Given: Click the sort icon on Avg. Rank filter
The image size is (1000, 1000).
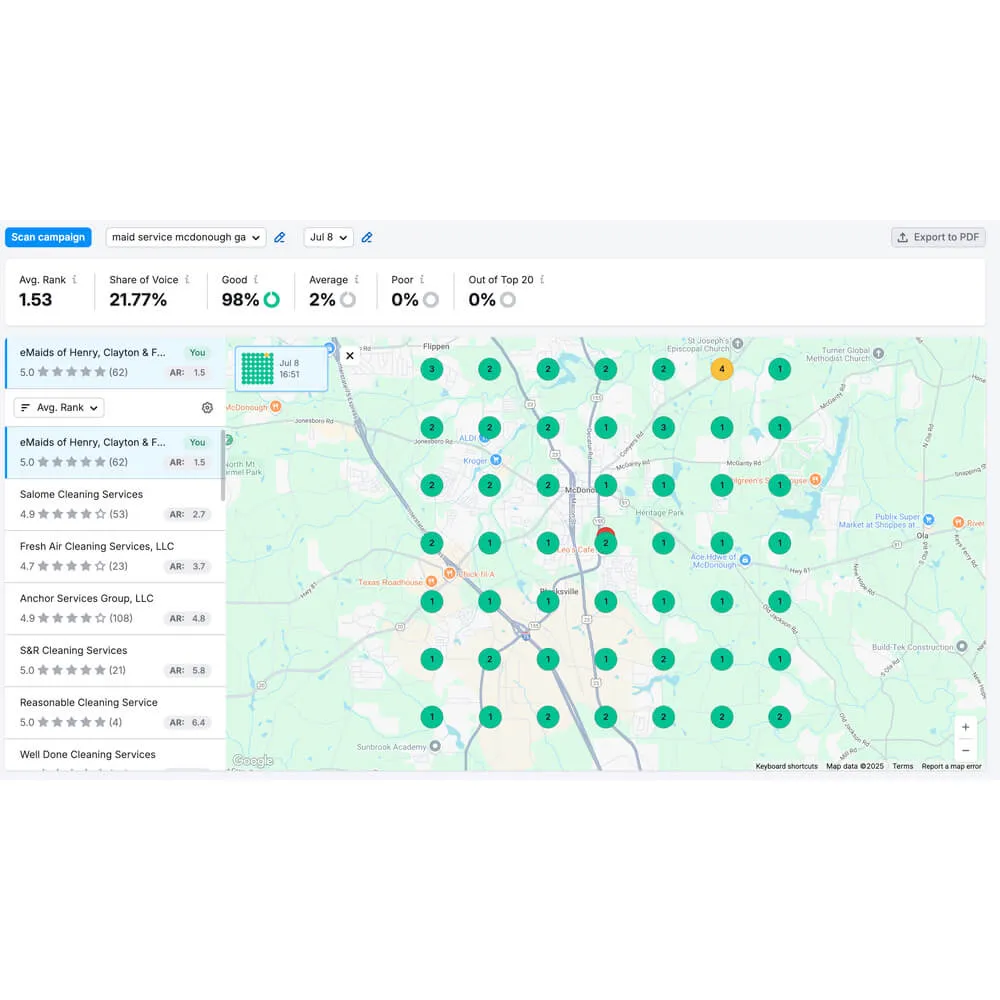Looking at the screenshot, I should pyautogui.click(x=24, y=407).
